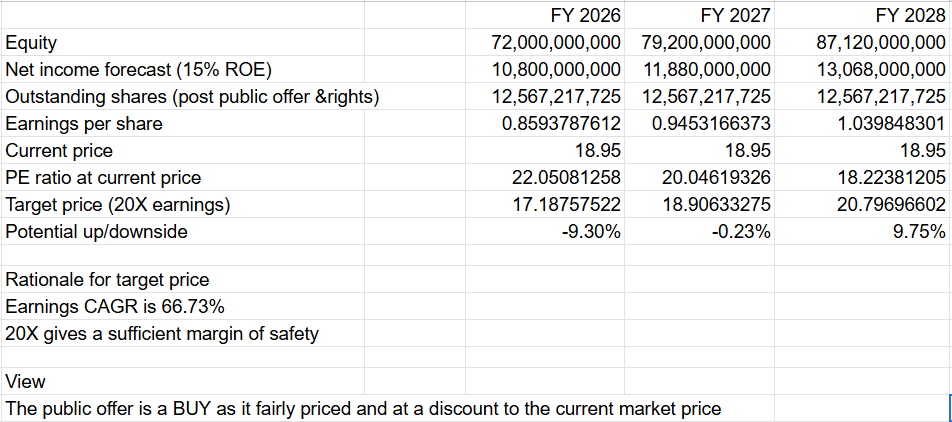Click the Net income forecast label cell
The width and height of the screenshot is (952, 422).
138,70
